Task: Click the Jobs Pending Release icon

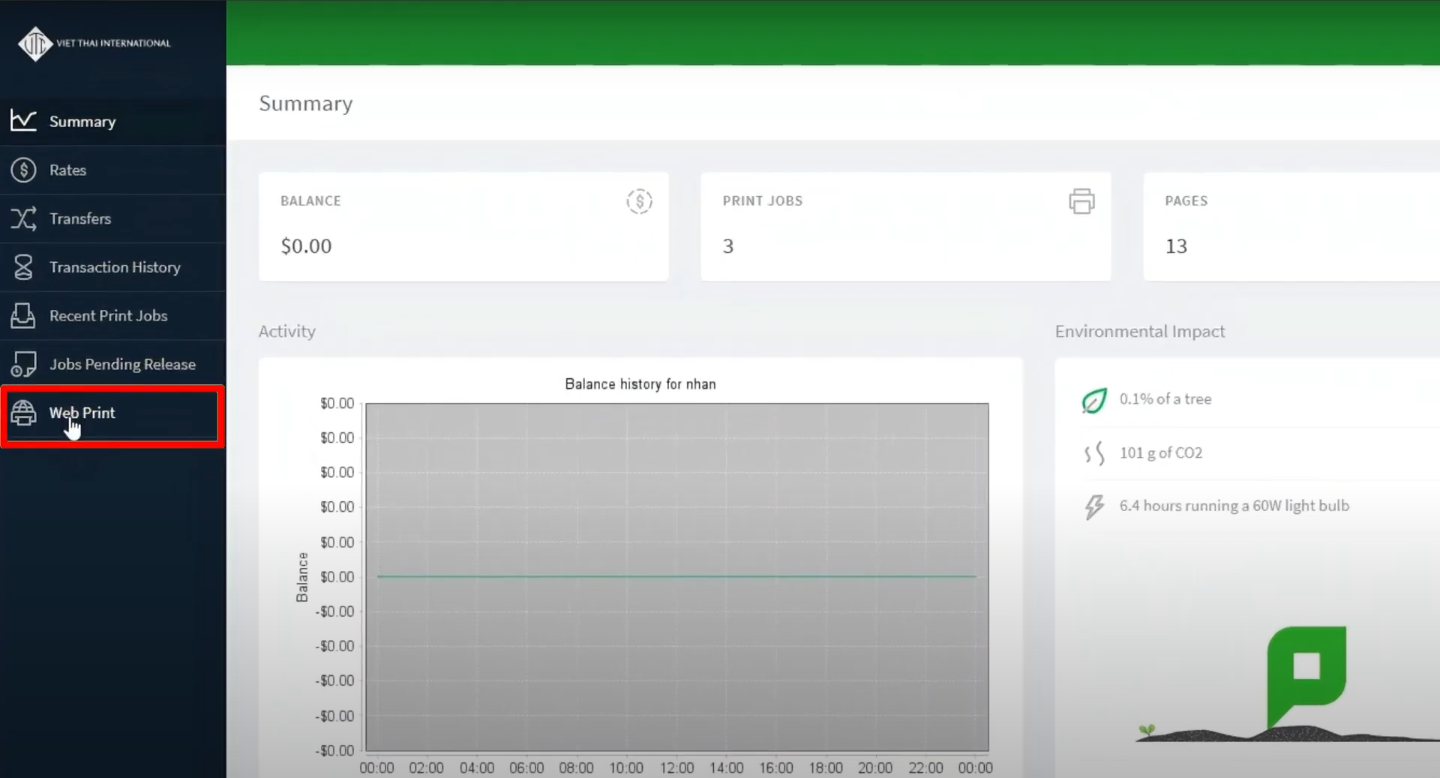Action: click(x=23, y=364)
